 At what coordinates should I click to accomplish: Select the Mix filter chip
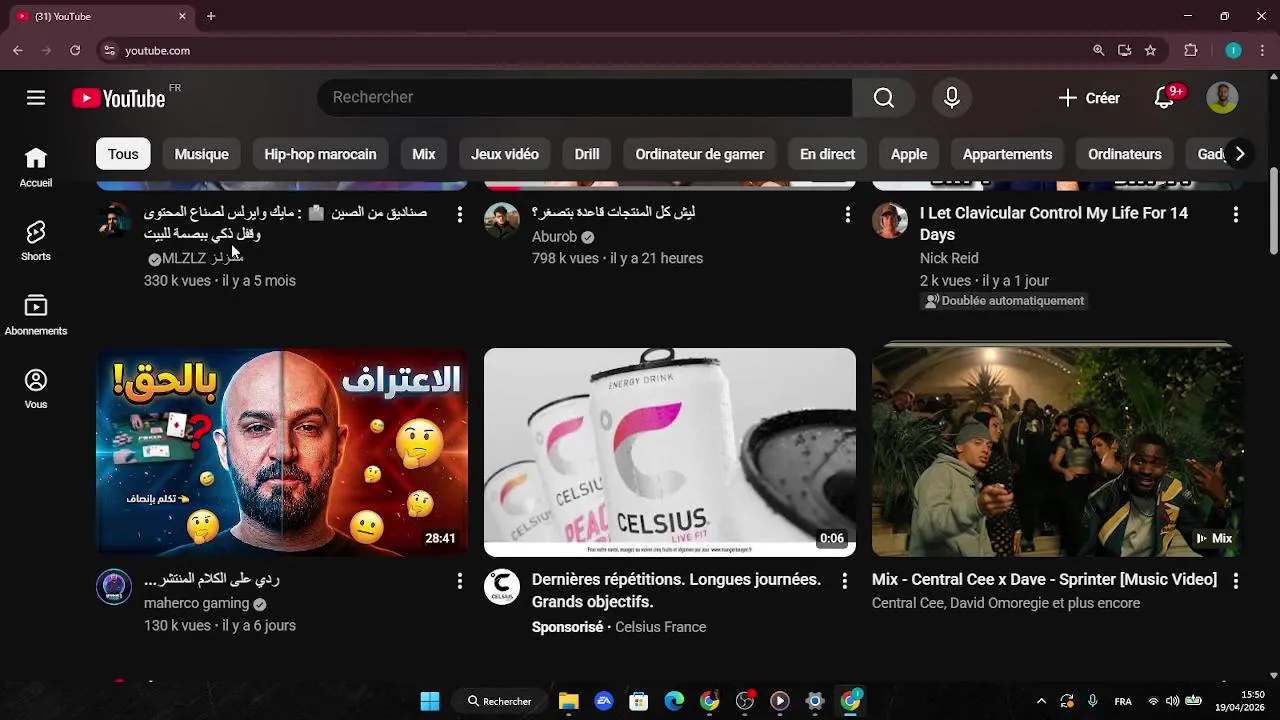pyautogui.click(x=424, y=154)
